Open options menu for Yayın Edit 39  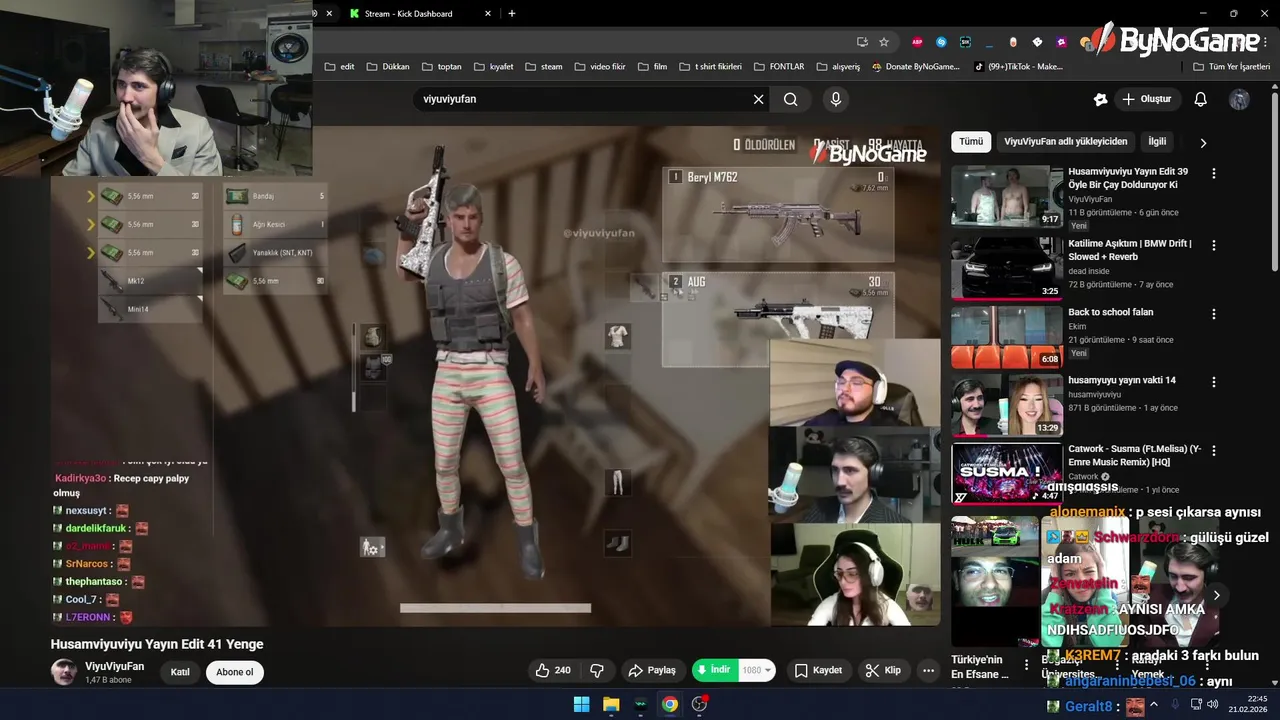pos(1214,173)
